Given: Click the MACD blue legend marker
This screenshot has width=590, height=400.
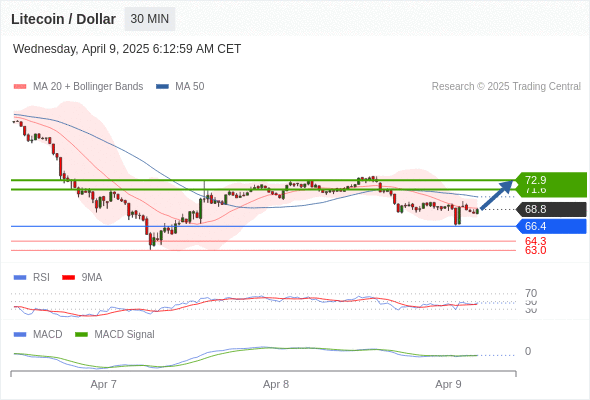Looking at the screenshot, I should point(20,335).
